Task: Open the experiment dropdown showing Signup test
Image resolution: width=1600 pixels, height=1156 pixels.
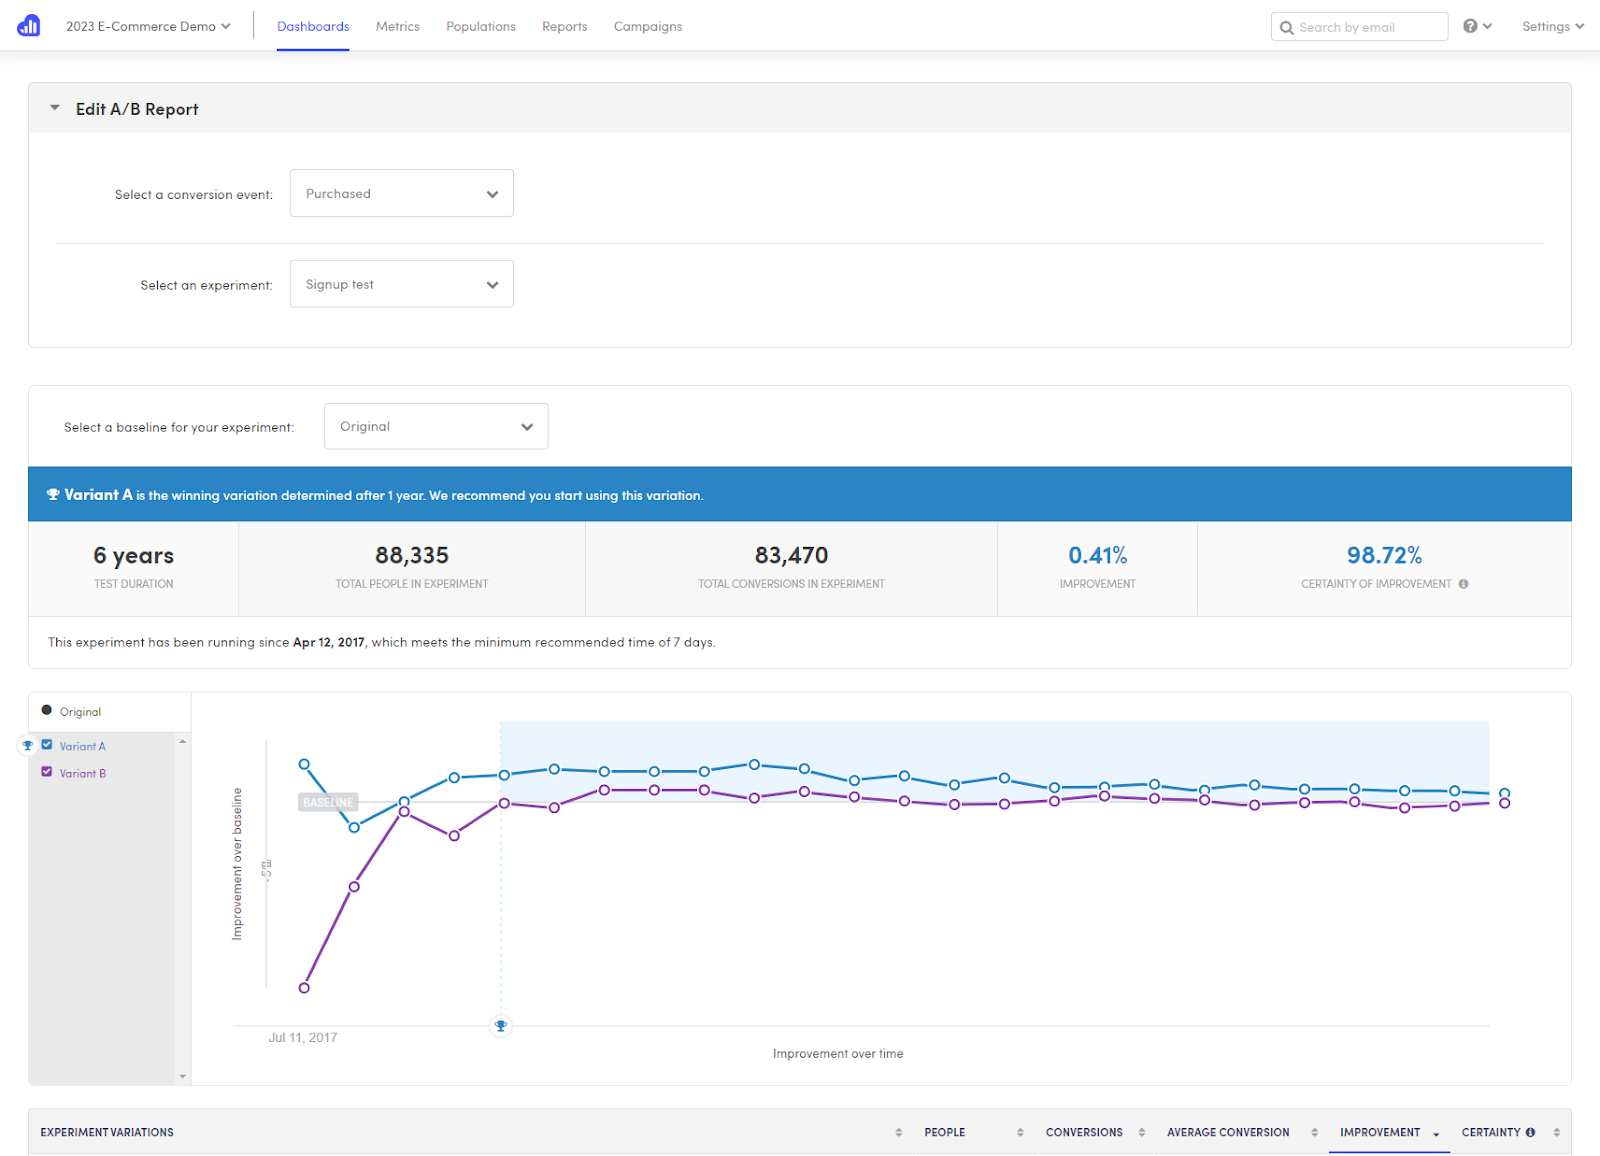Action: tap(401, 284)
